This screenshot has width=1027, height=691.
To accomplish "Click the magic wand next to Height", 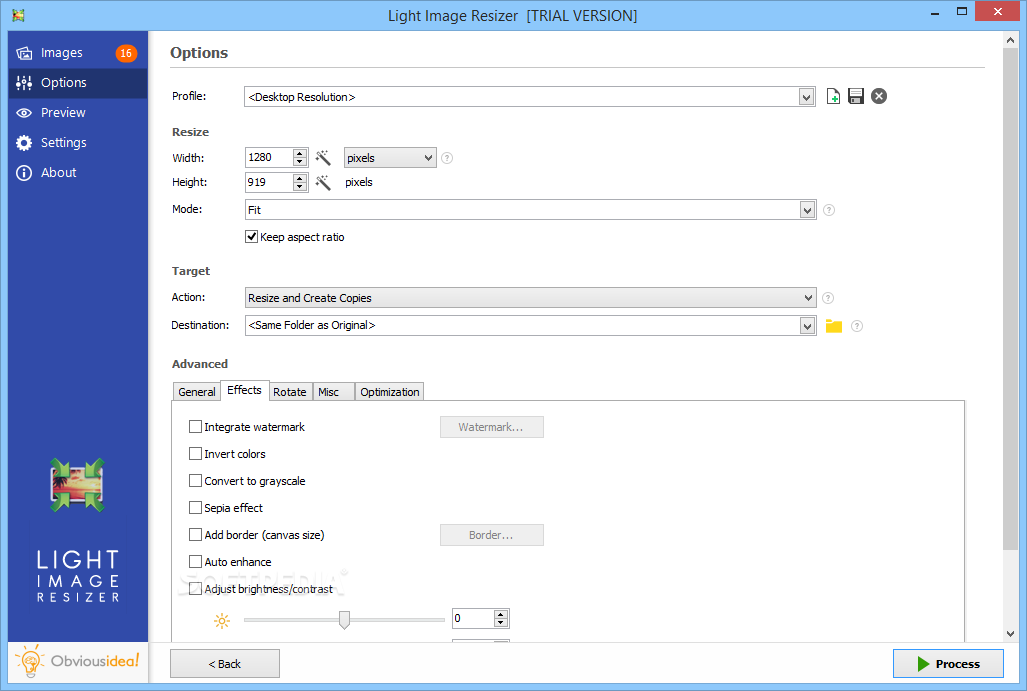I will pos(323,182).
